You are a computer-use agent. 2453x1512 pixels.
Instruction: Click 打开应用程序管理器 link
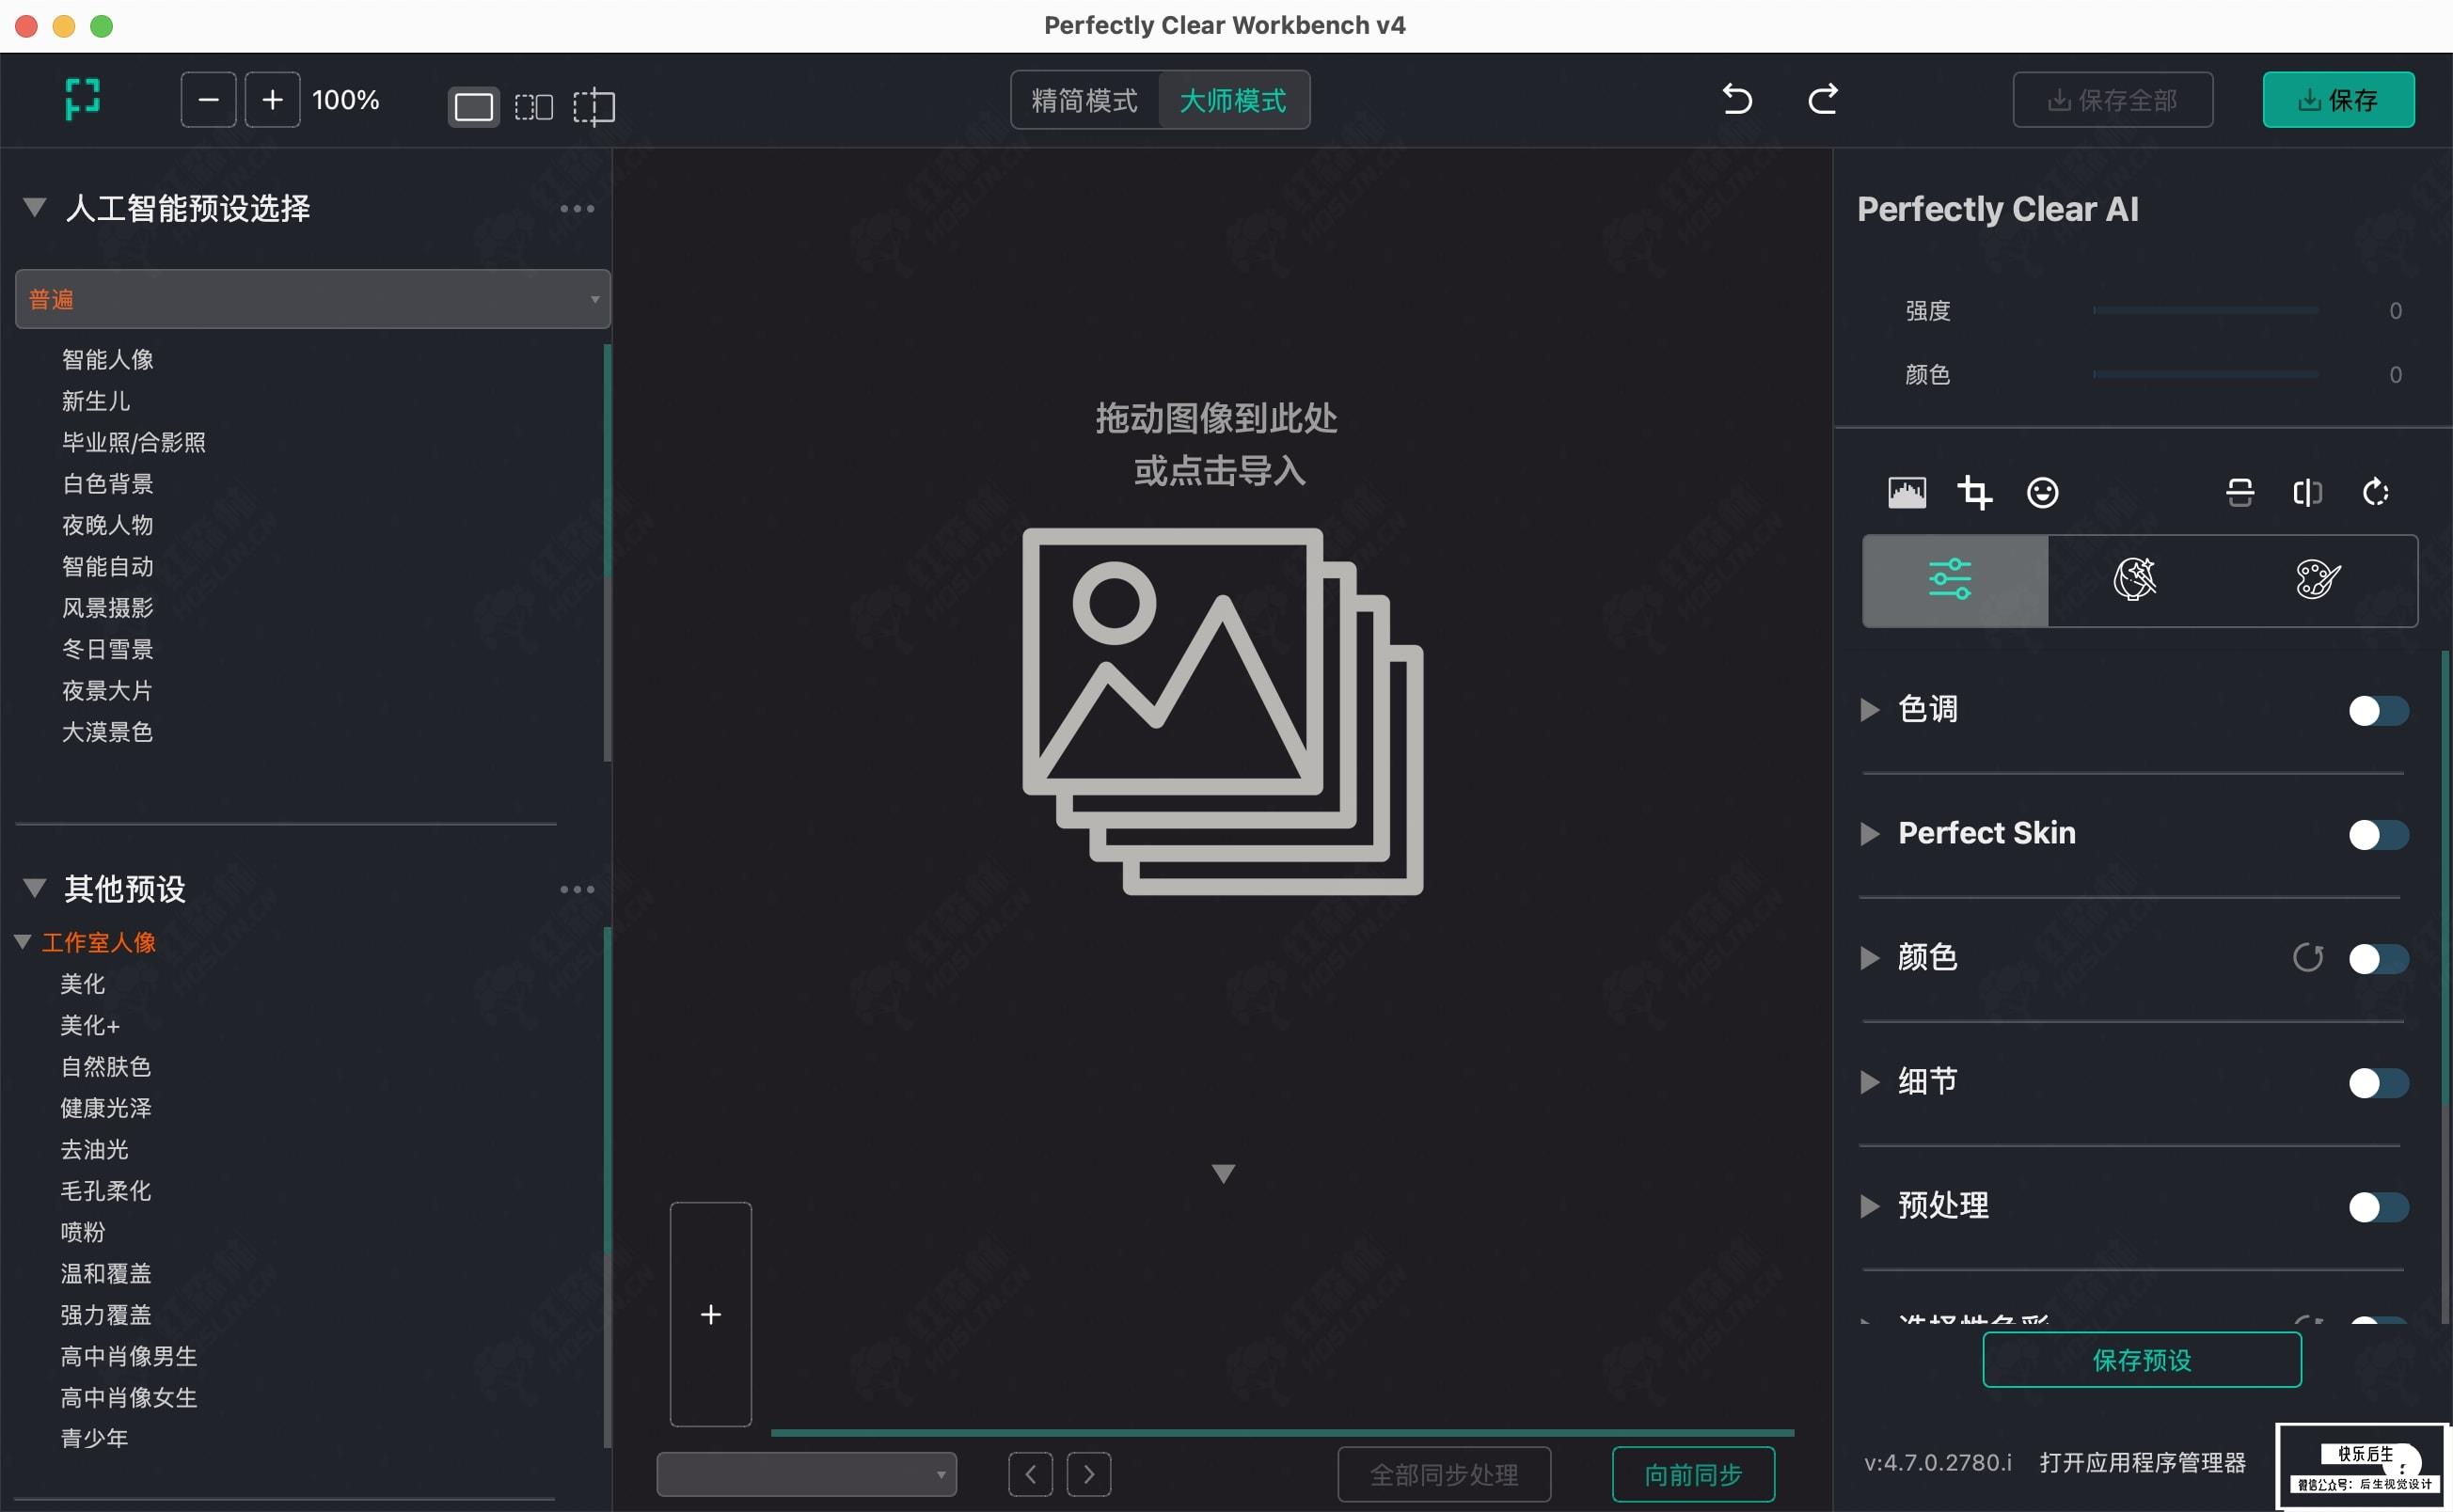click(2142, 1463)
